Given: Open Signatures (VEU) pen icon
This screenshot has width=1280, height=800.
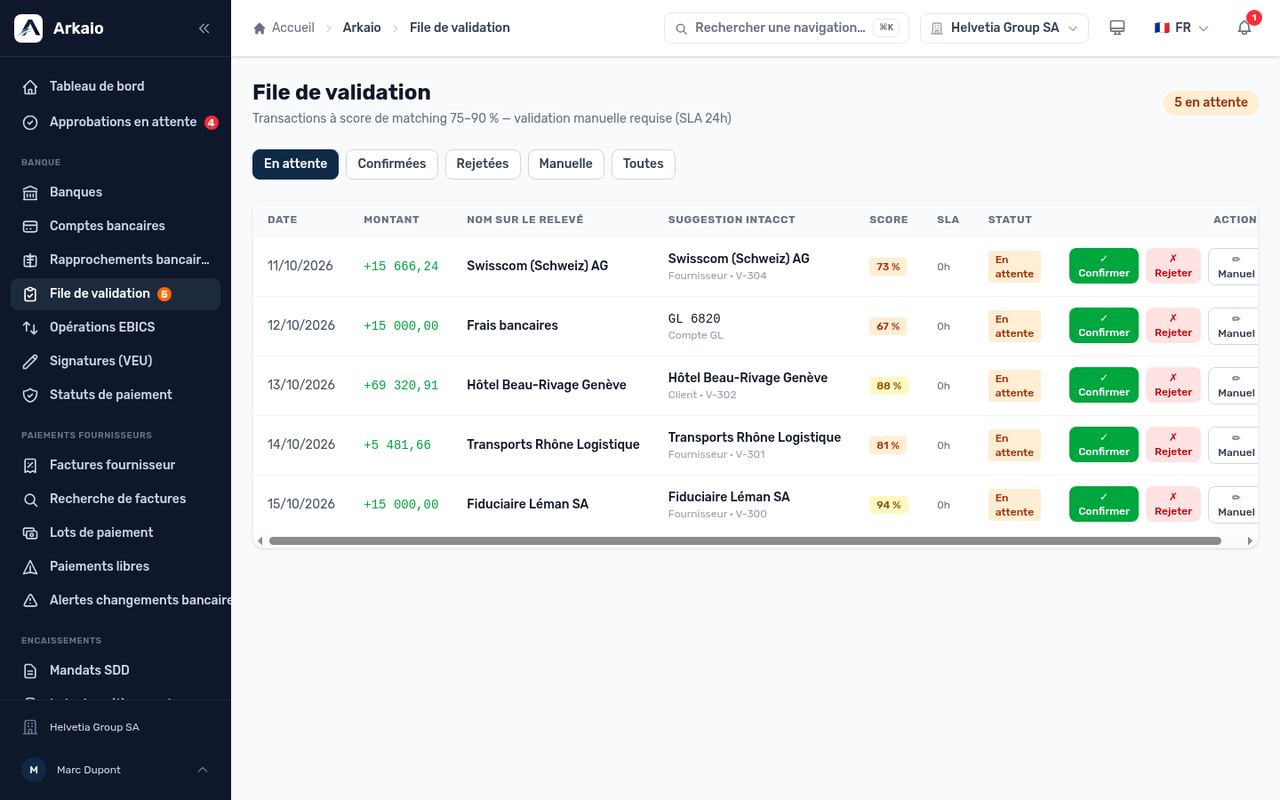Looking at the screenshot, I should tap(30, 361).
